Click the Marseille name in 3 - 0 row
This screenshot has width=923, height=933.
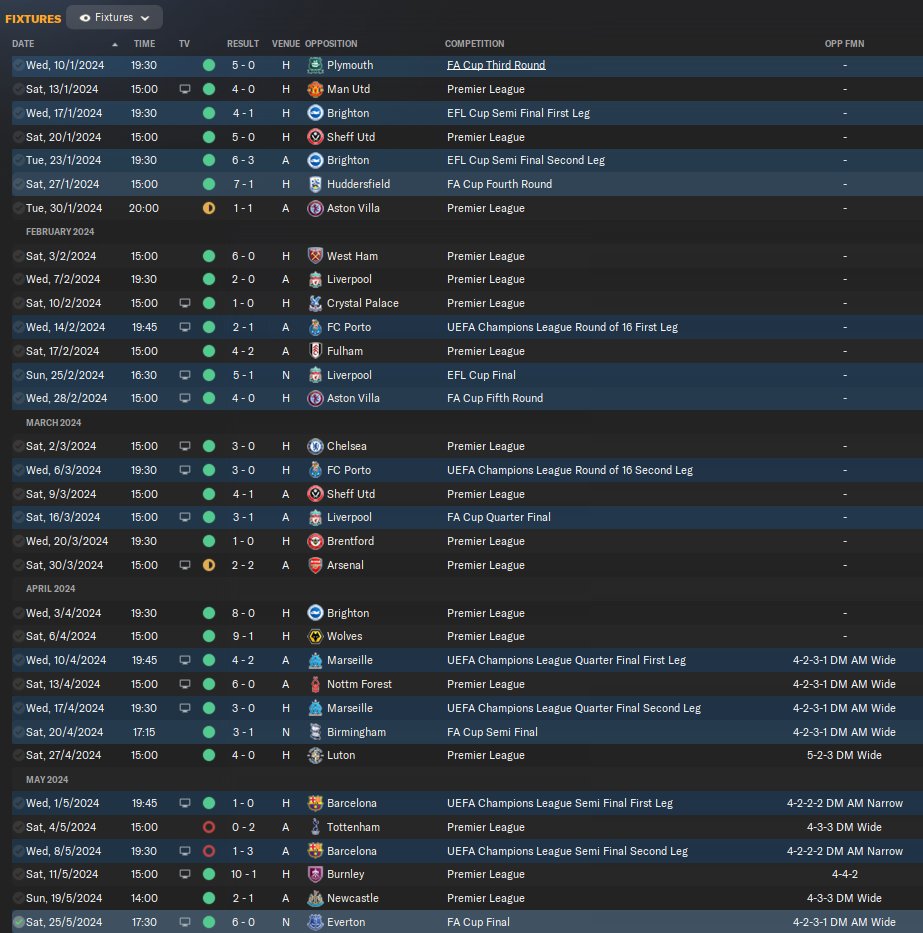point(350,708)
